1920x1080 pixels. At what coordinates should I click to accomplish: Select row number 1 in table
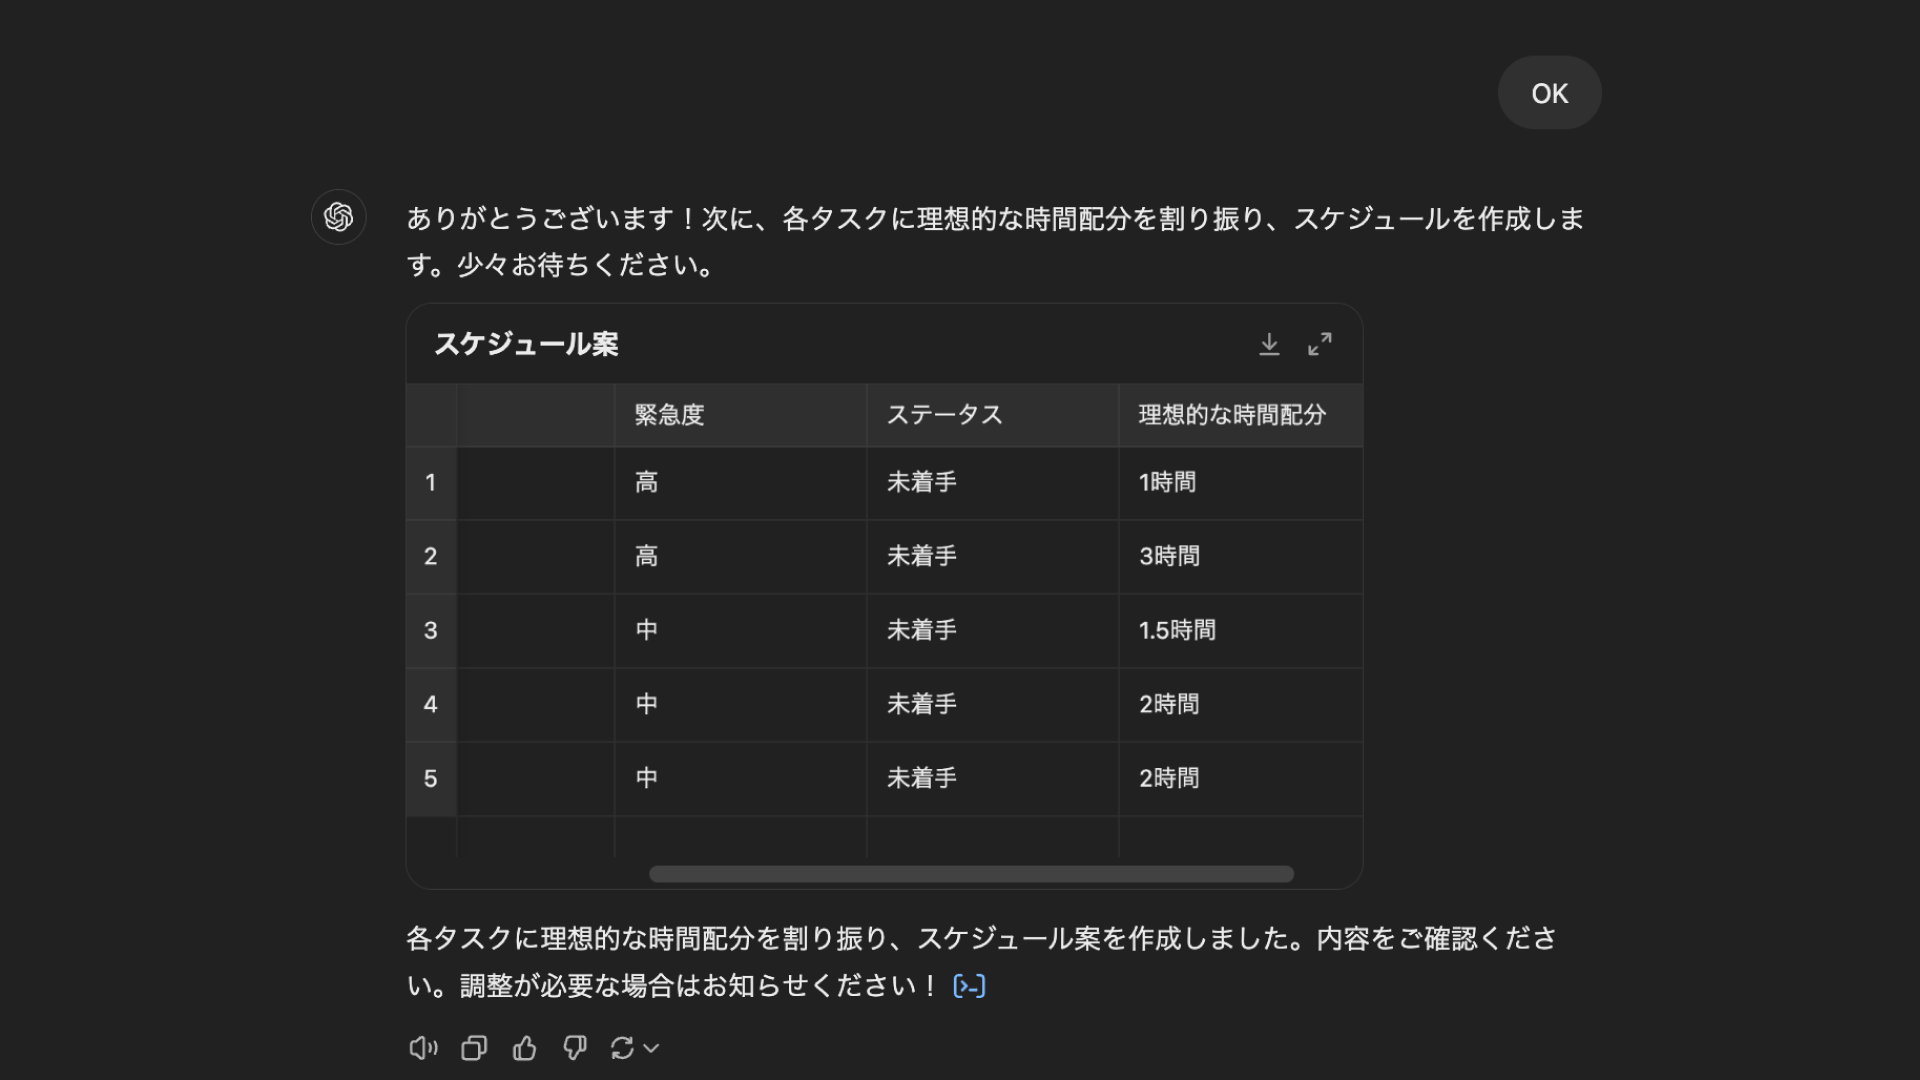431,483
